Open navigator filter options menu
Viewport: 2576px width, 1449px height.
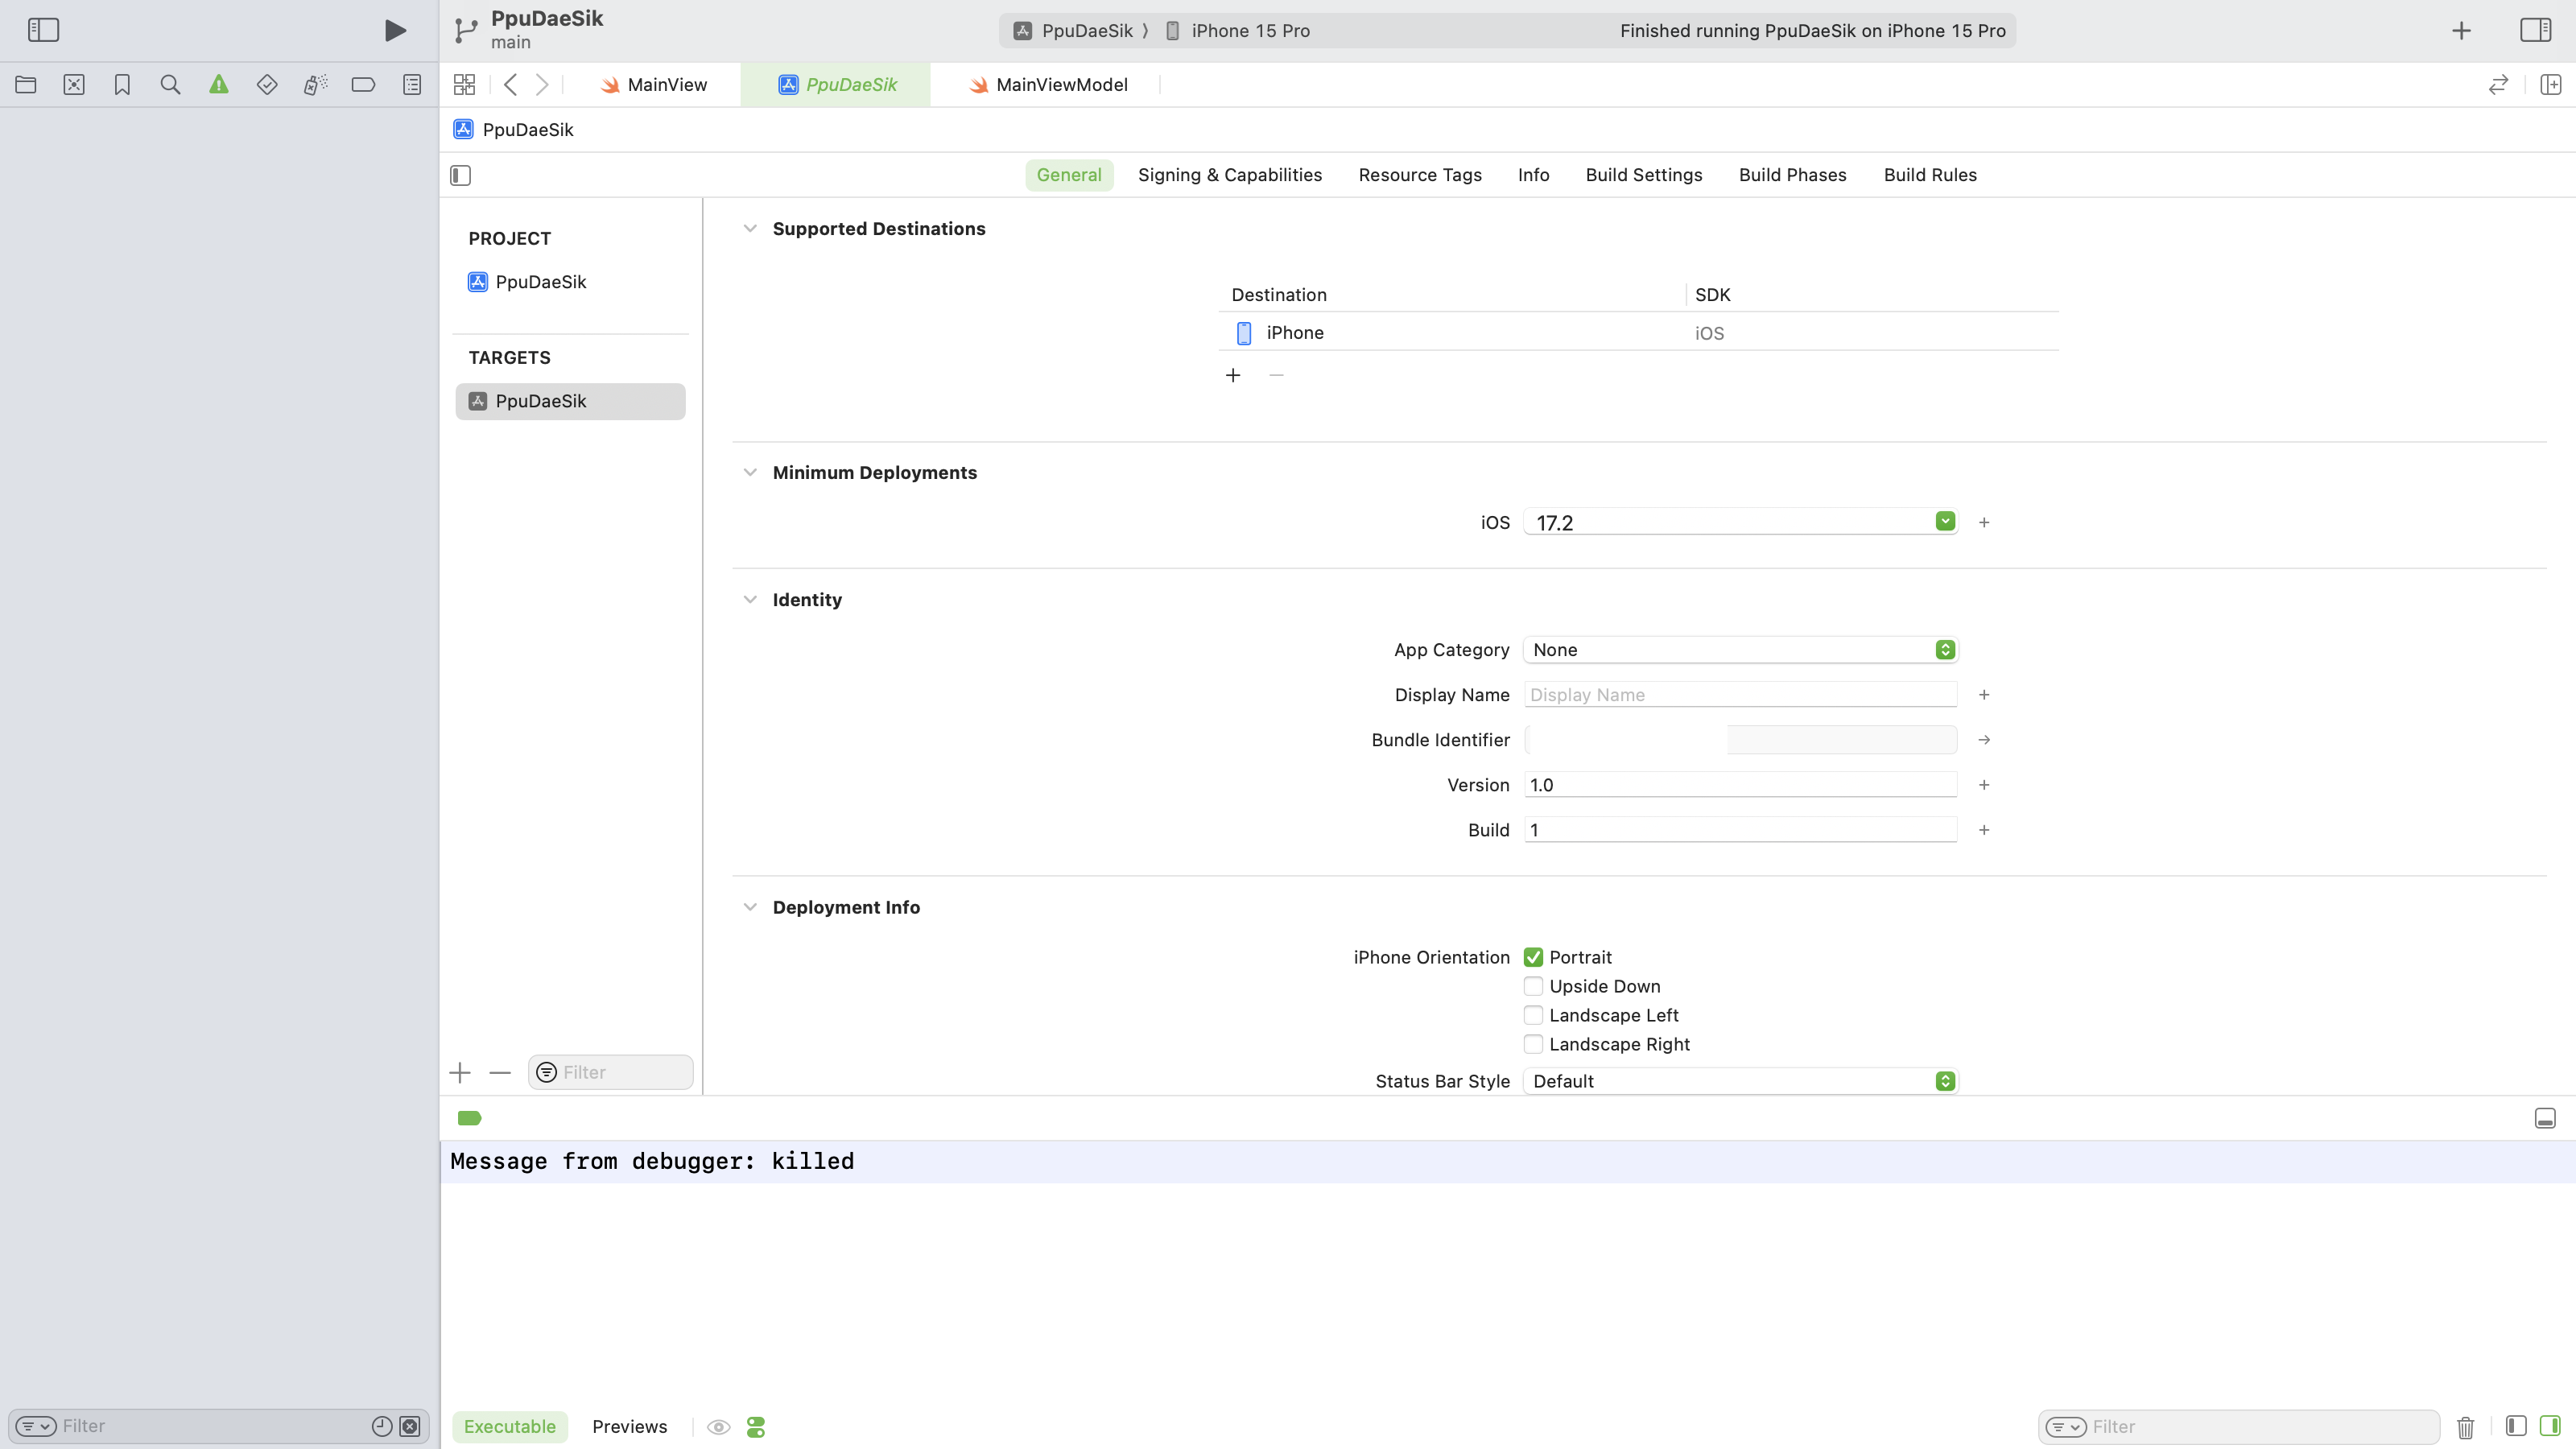[x=36, y=1427]
